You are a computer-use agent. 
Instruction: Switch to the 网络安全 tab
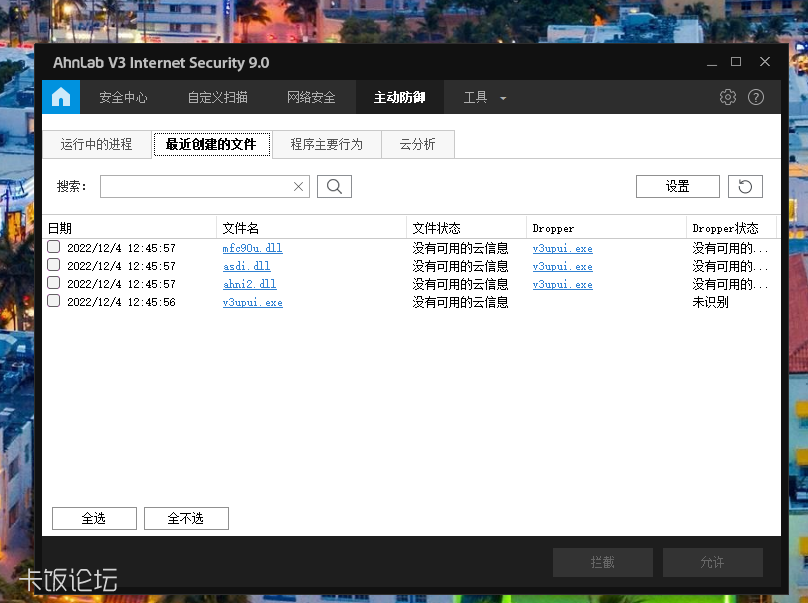pos(310,97)
